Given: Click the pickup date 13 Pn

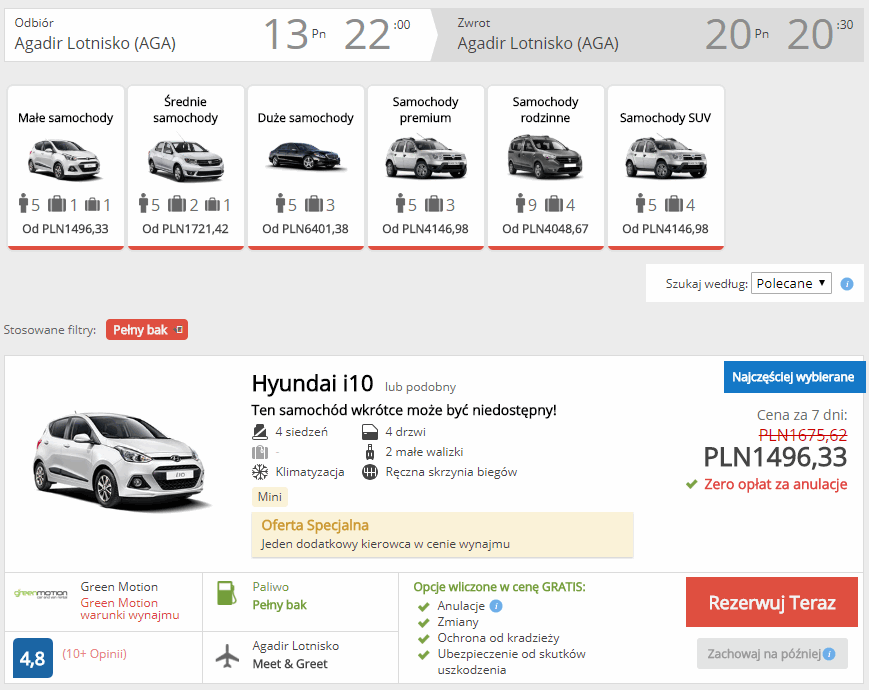Looking at the screenshot, I should (294, 34).
